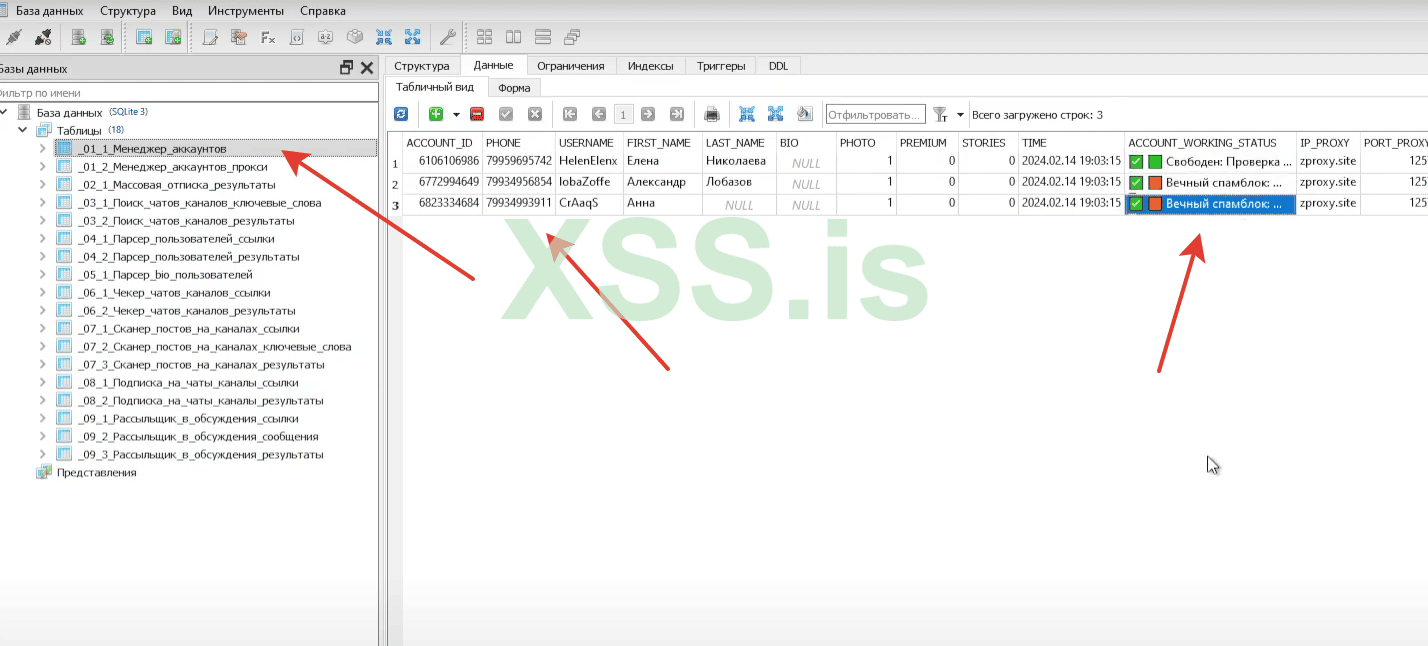Click the tile windows grid icon
Screen dimensions: 1428x646
point(485,37)
